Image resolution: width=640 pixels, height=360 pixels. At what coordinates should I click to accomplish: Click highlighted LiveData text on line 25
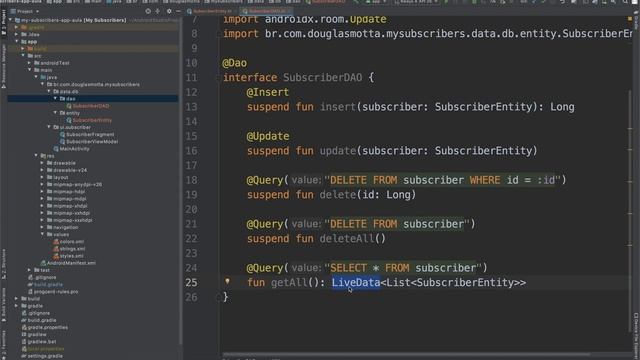pos(356,282)
